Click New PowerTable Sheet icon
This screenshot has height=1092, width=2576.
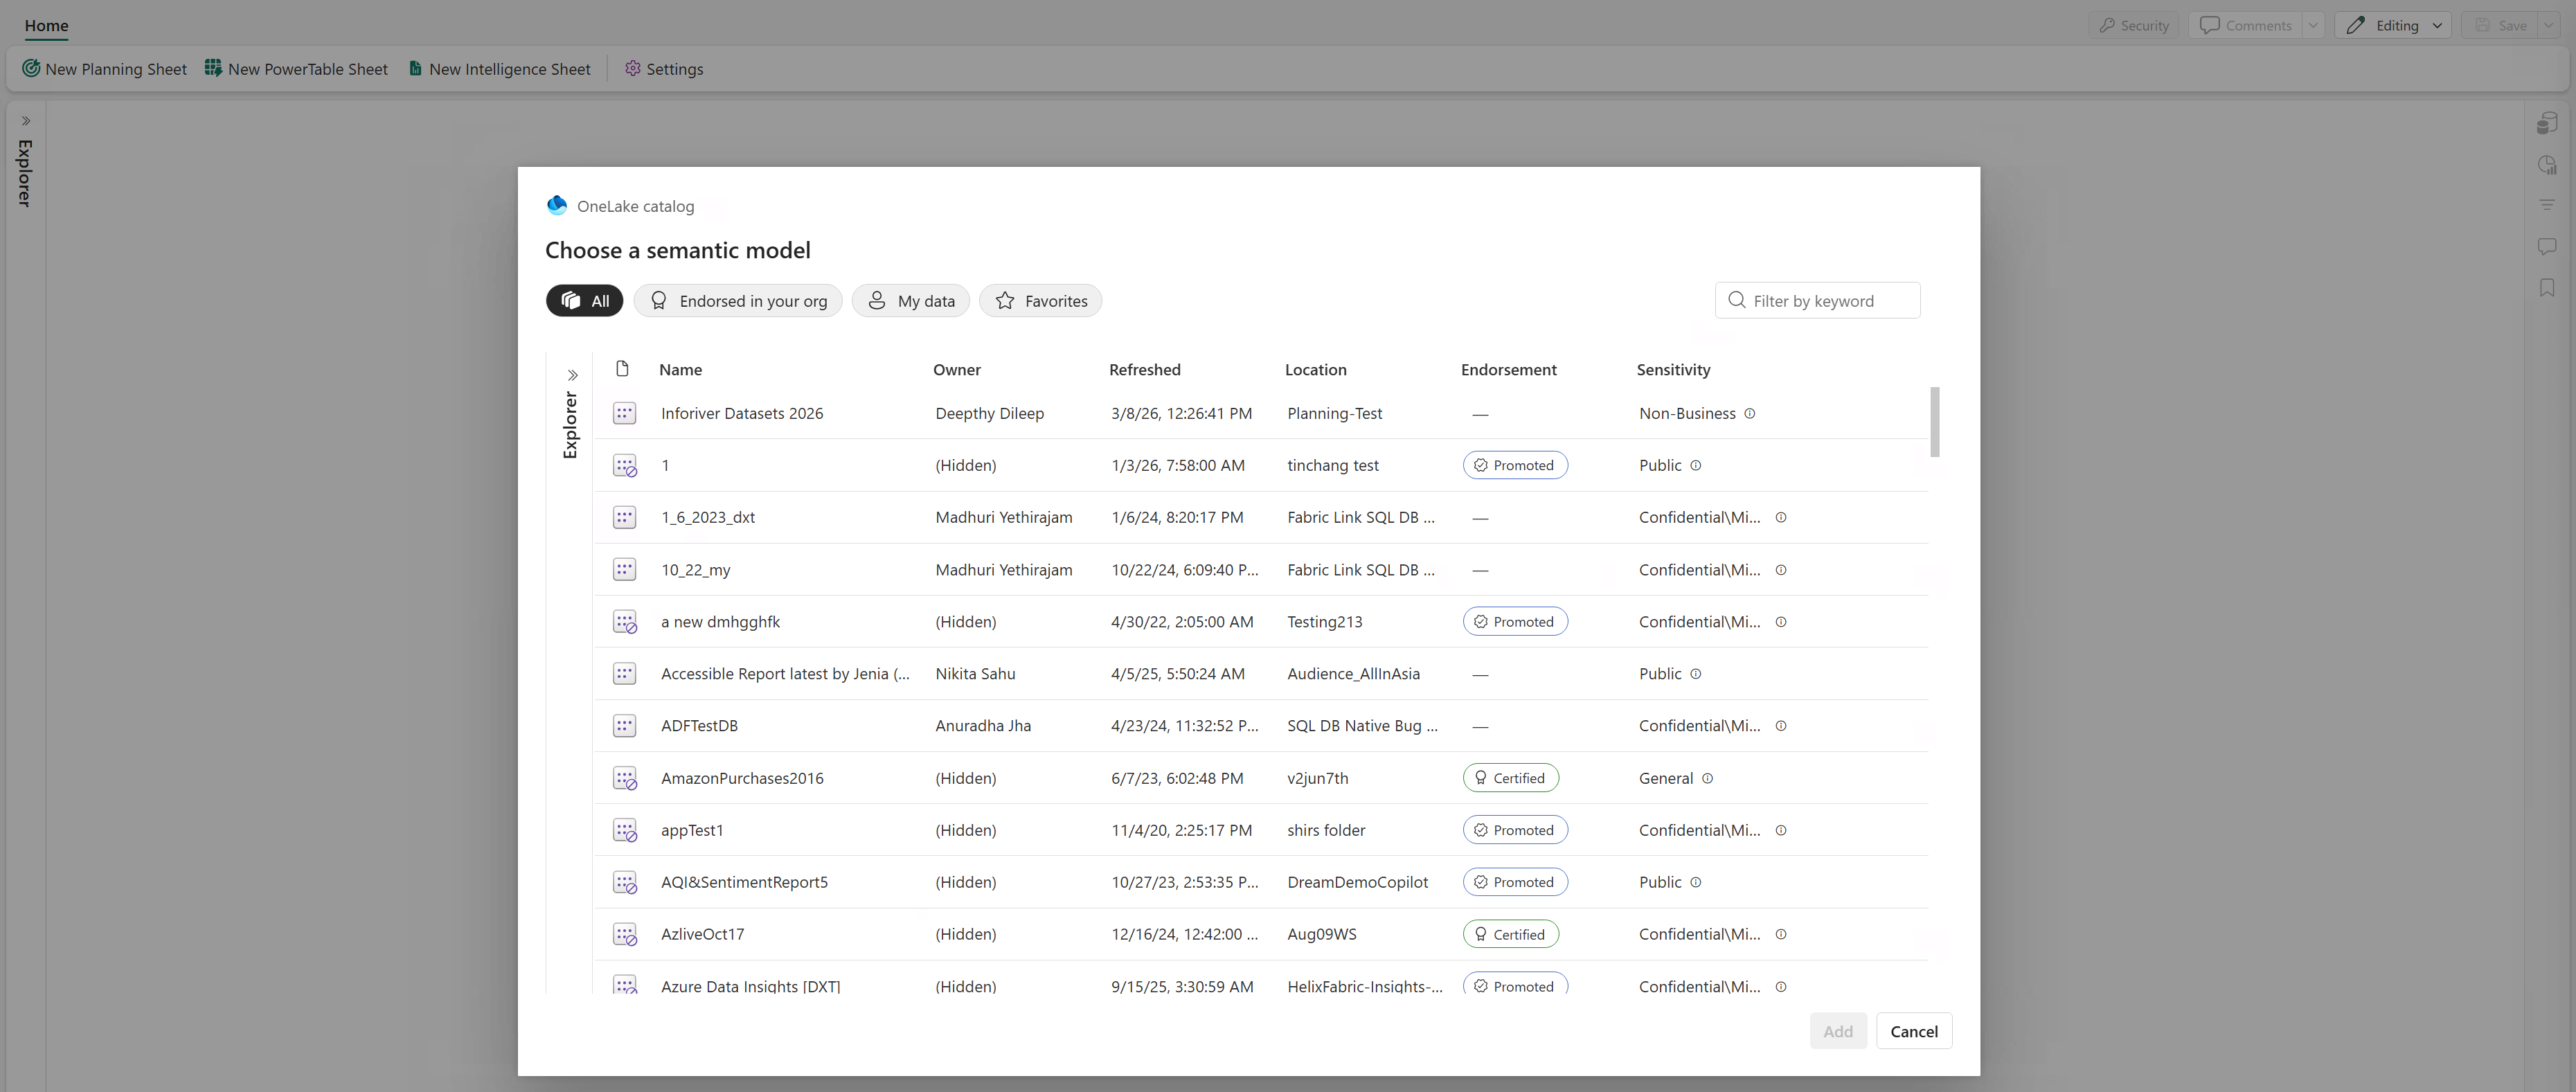tap(213, 68)
